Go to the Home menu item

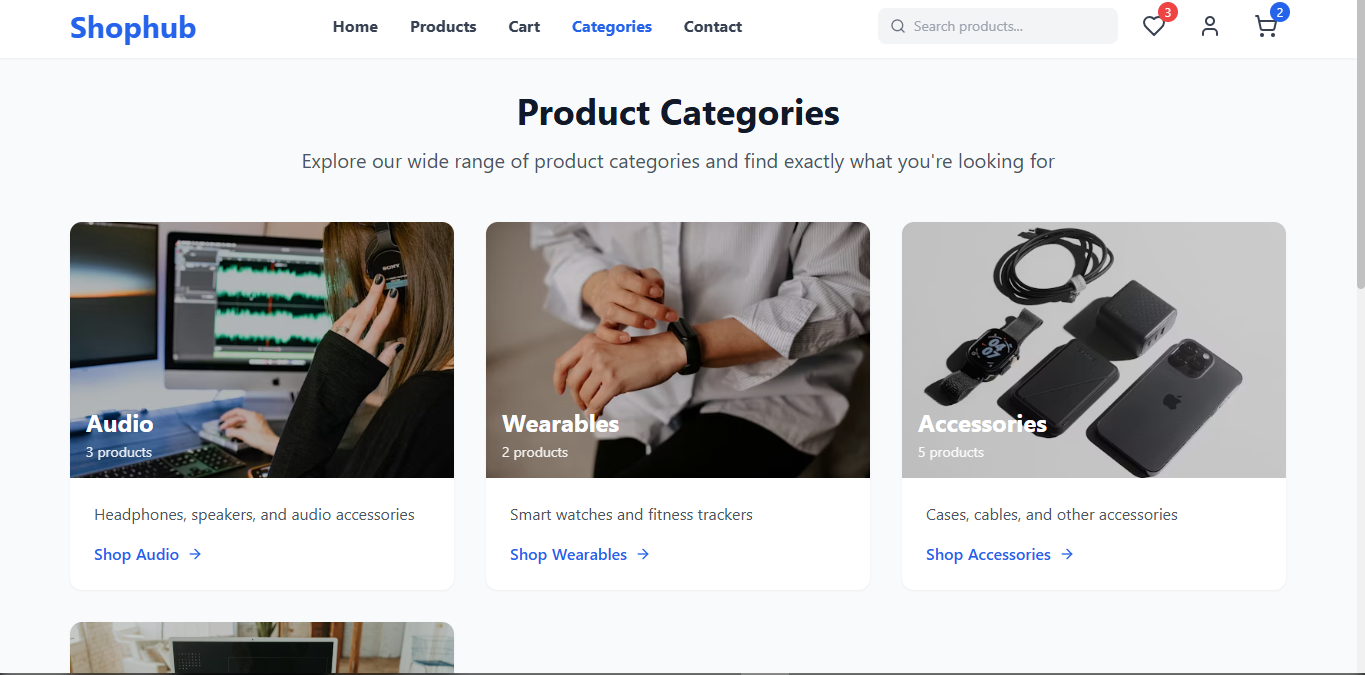point(355,27)
